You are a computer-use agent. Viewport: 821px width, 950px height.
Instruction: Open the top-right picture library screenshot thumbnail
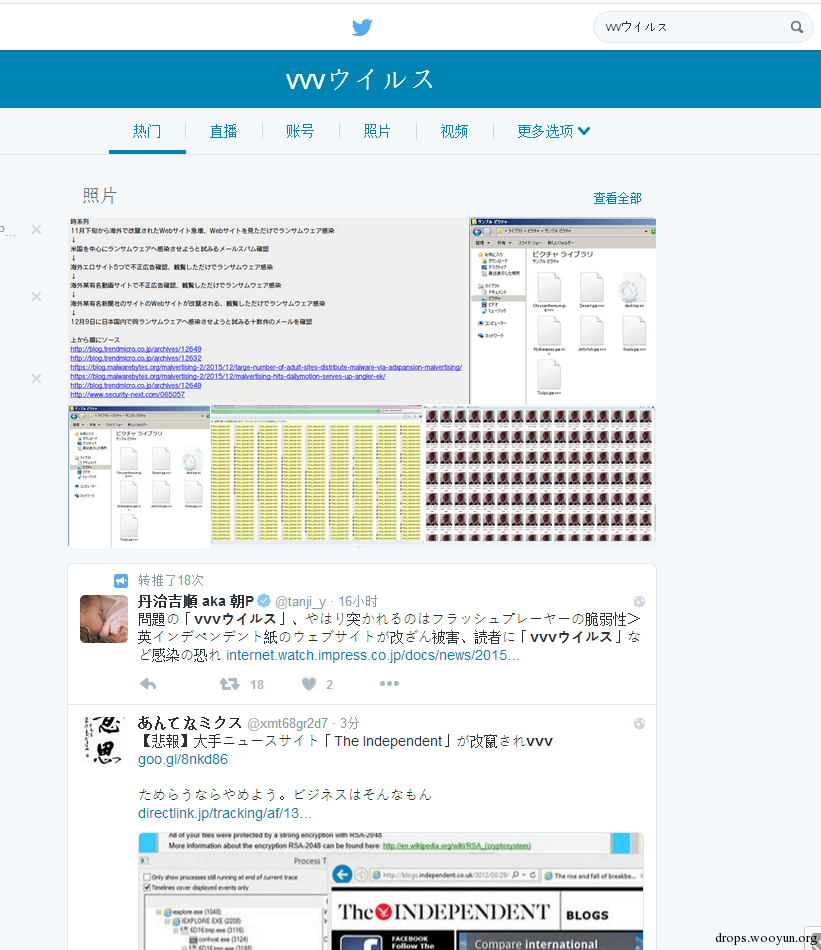coord(563,310)
